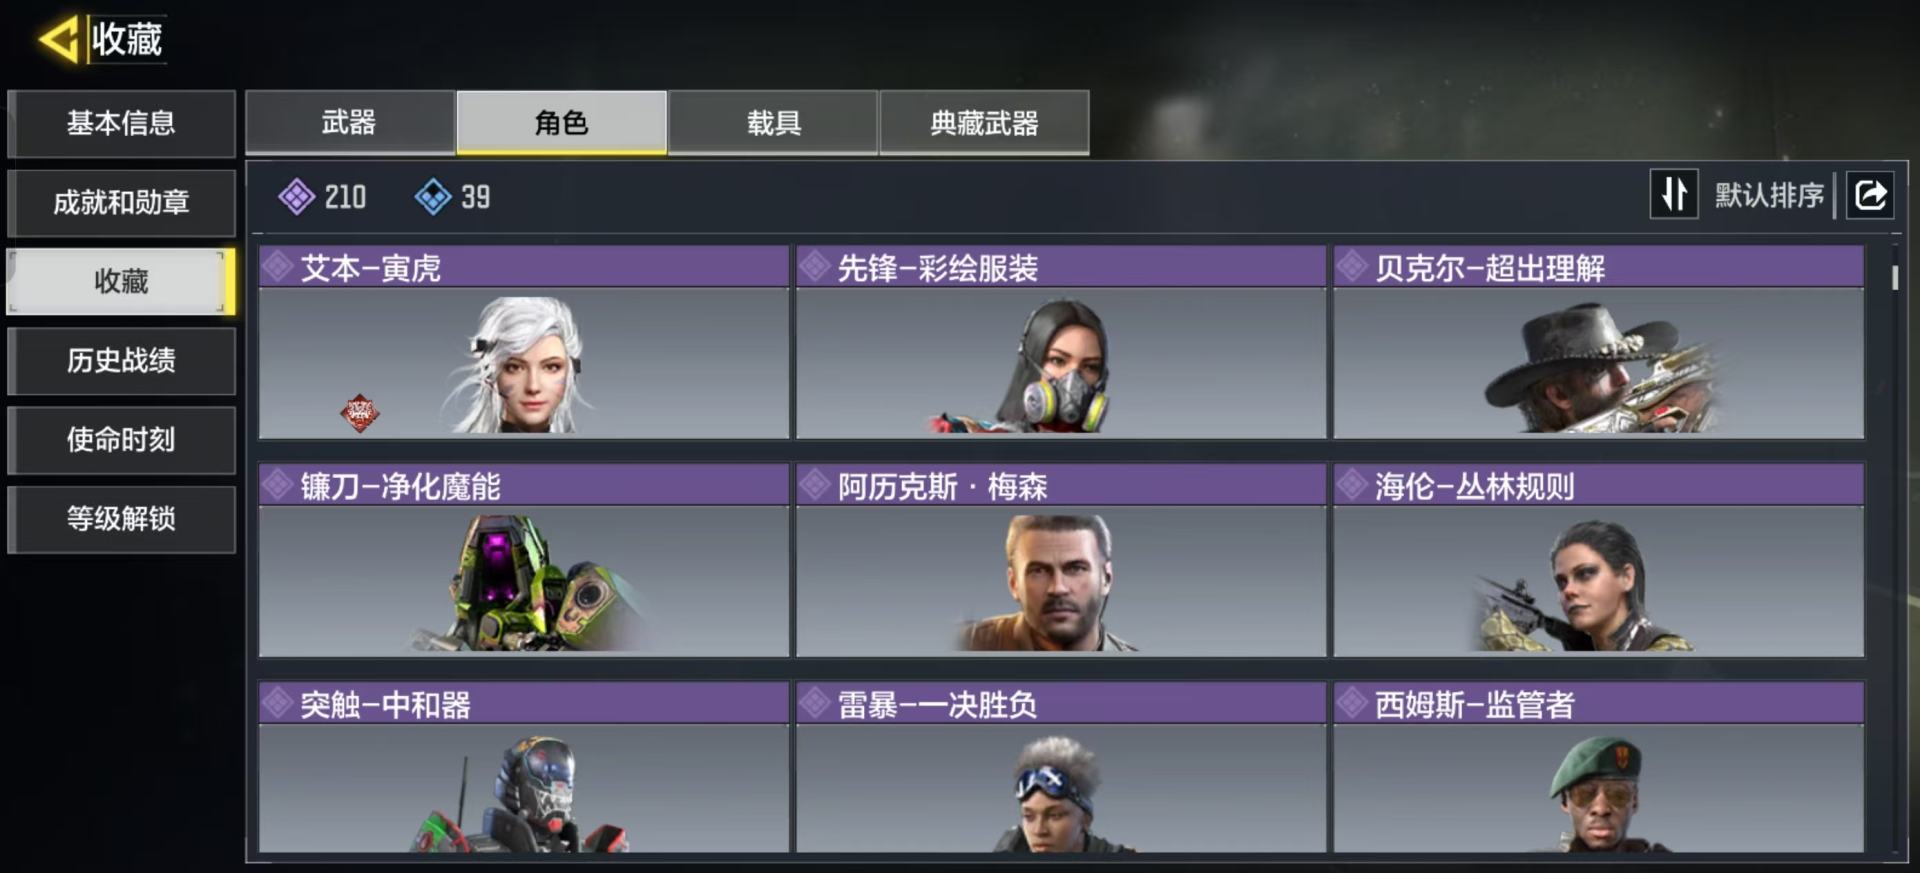Click rarity diamond icon beside 贝克尔-超出理解
The height and width of the screenshot is (873, 1920).
(x=1352, y=267)
